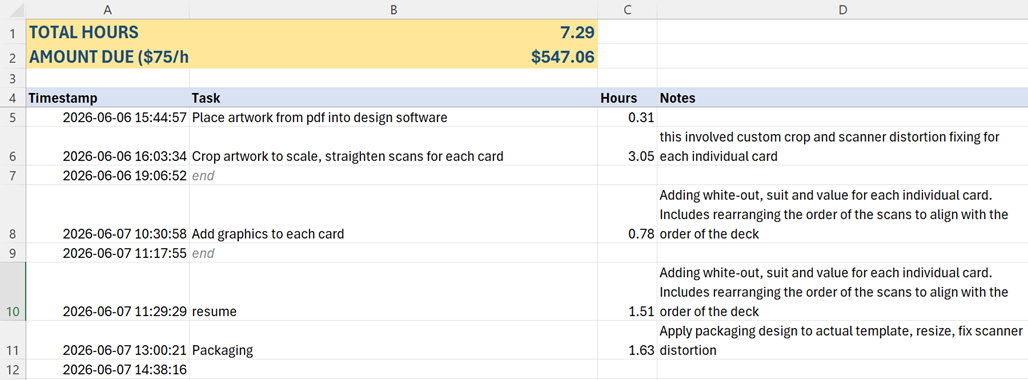Image resolution: width=1028 pixels, height=380 pixels.
Task: Click the Task header cell
Action: [x=393, y=98]
